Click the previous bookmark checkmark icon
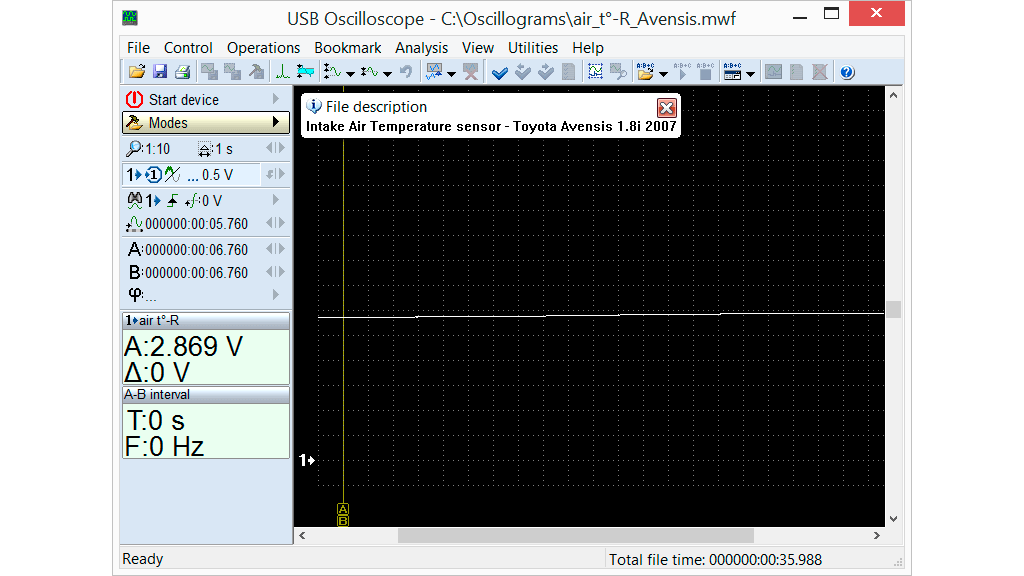Image resolution: width=1024 pixels, height=576 pixels. 522,72
